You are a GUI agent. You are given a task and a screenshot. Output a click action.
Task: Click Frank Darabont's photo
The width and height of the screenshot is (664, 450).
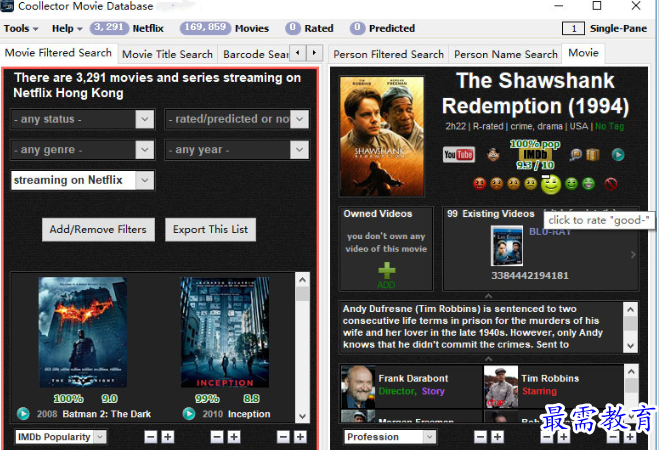click(x=358, y=387)
